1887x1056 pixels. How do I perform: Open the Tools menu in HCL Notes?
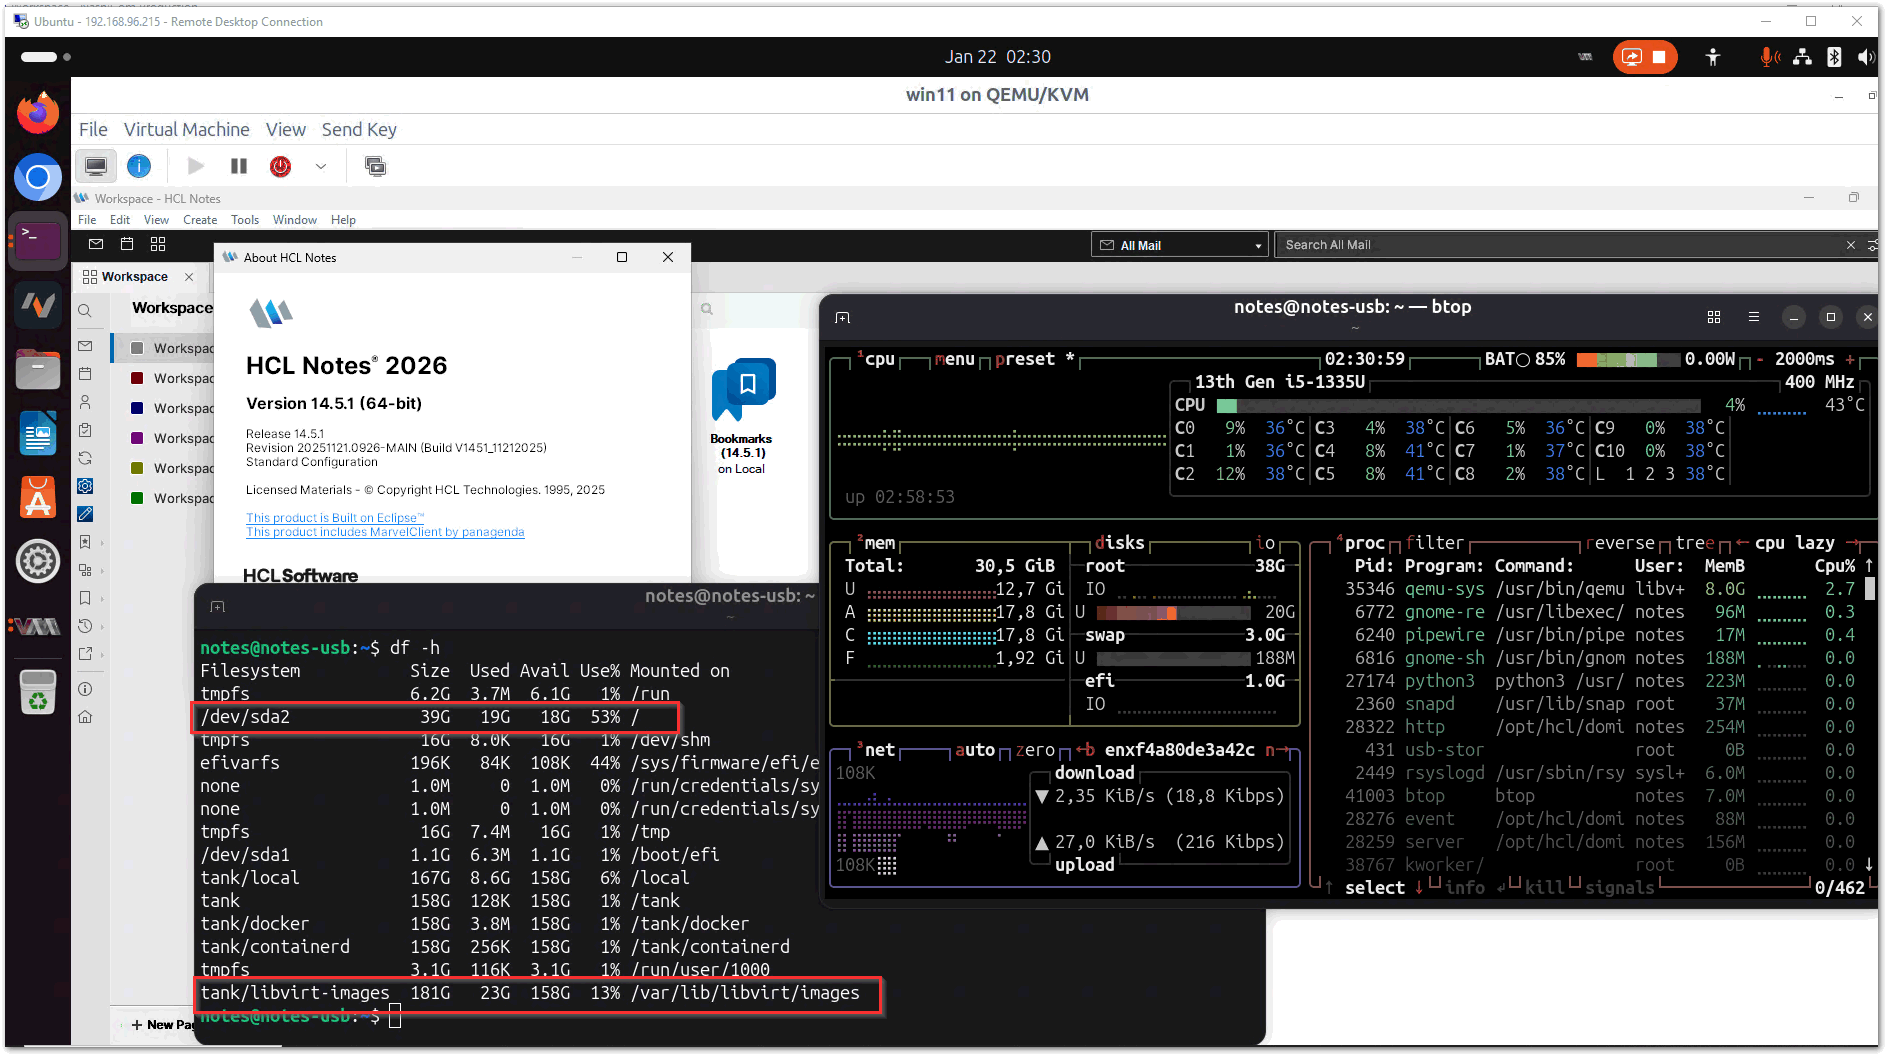[x=245, y=220]
